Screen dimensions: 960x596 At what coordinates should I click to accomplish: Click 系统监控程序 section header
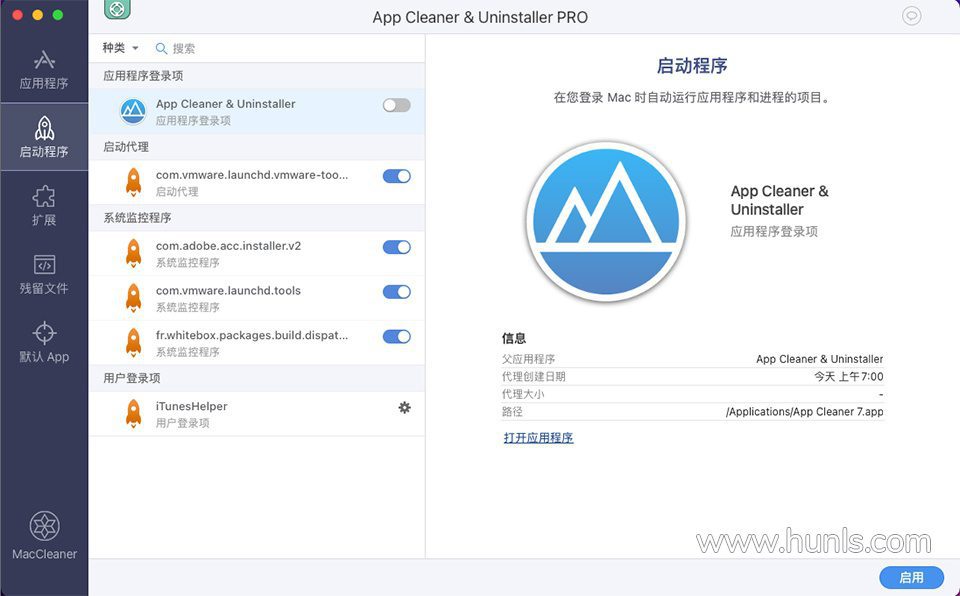[x=137, y=218]
